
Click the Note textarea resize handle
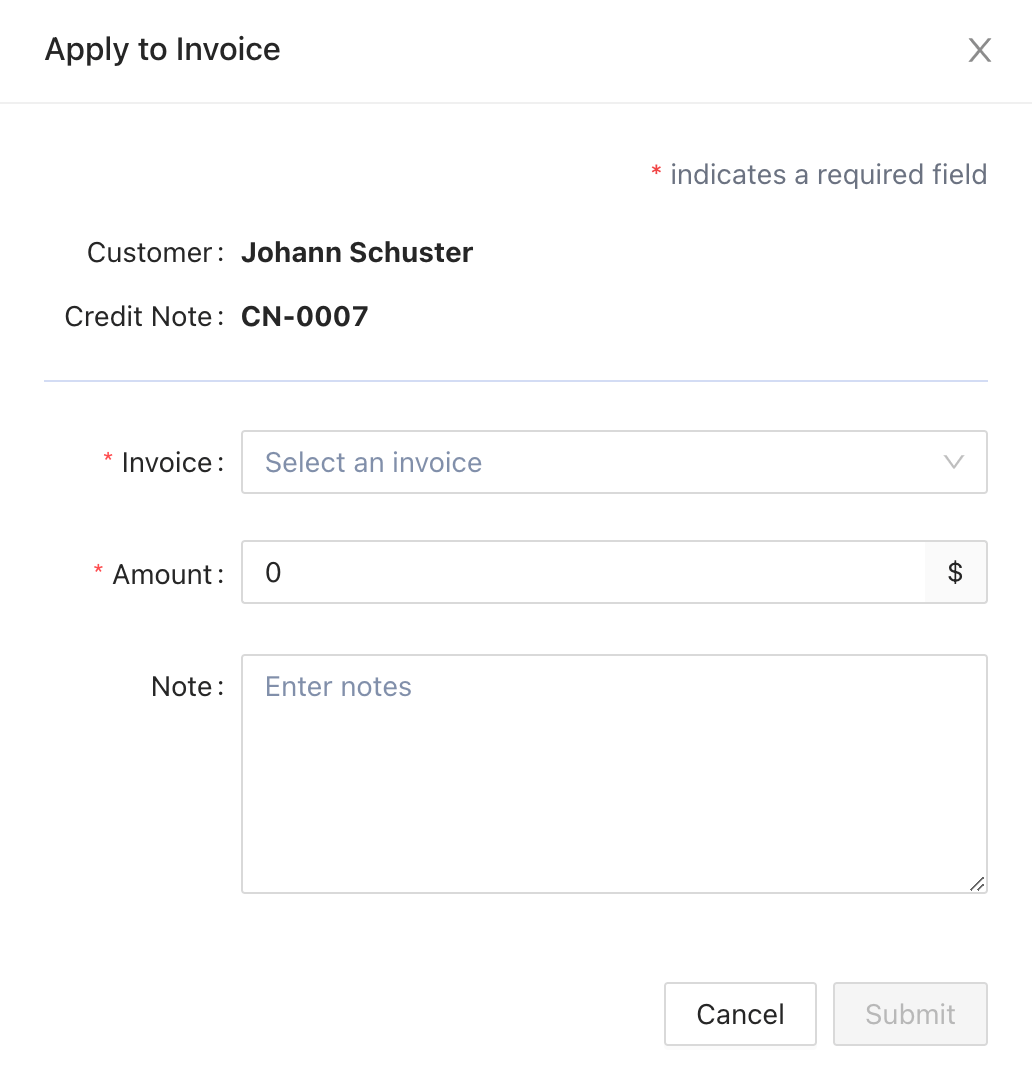[x=977, y=883]
